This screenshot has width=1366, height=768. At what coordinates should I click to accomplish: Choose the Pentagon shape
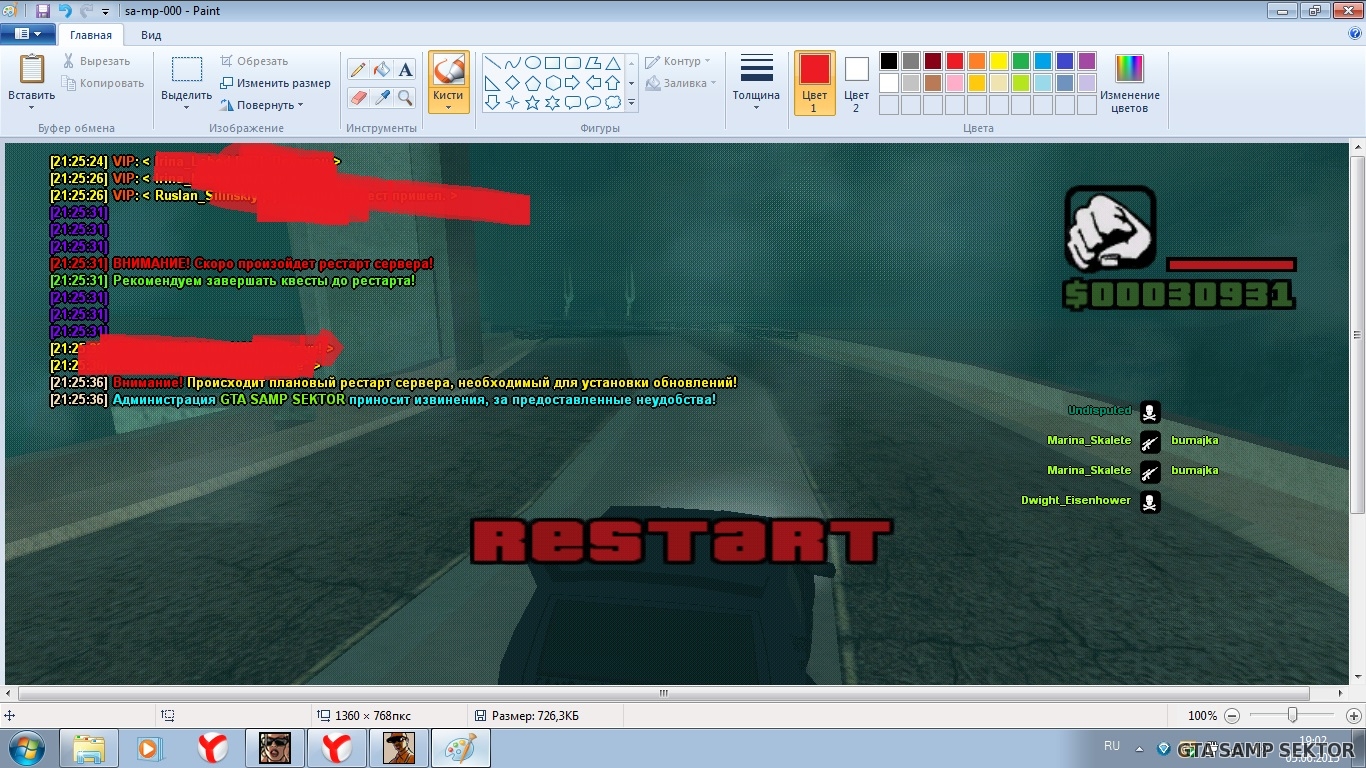(x=533, y=82)
